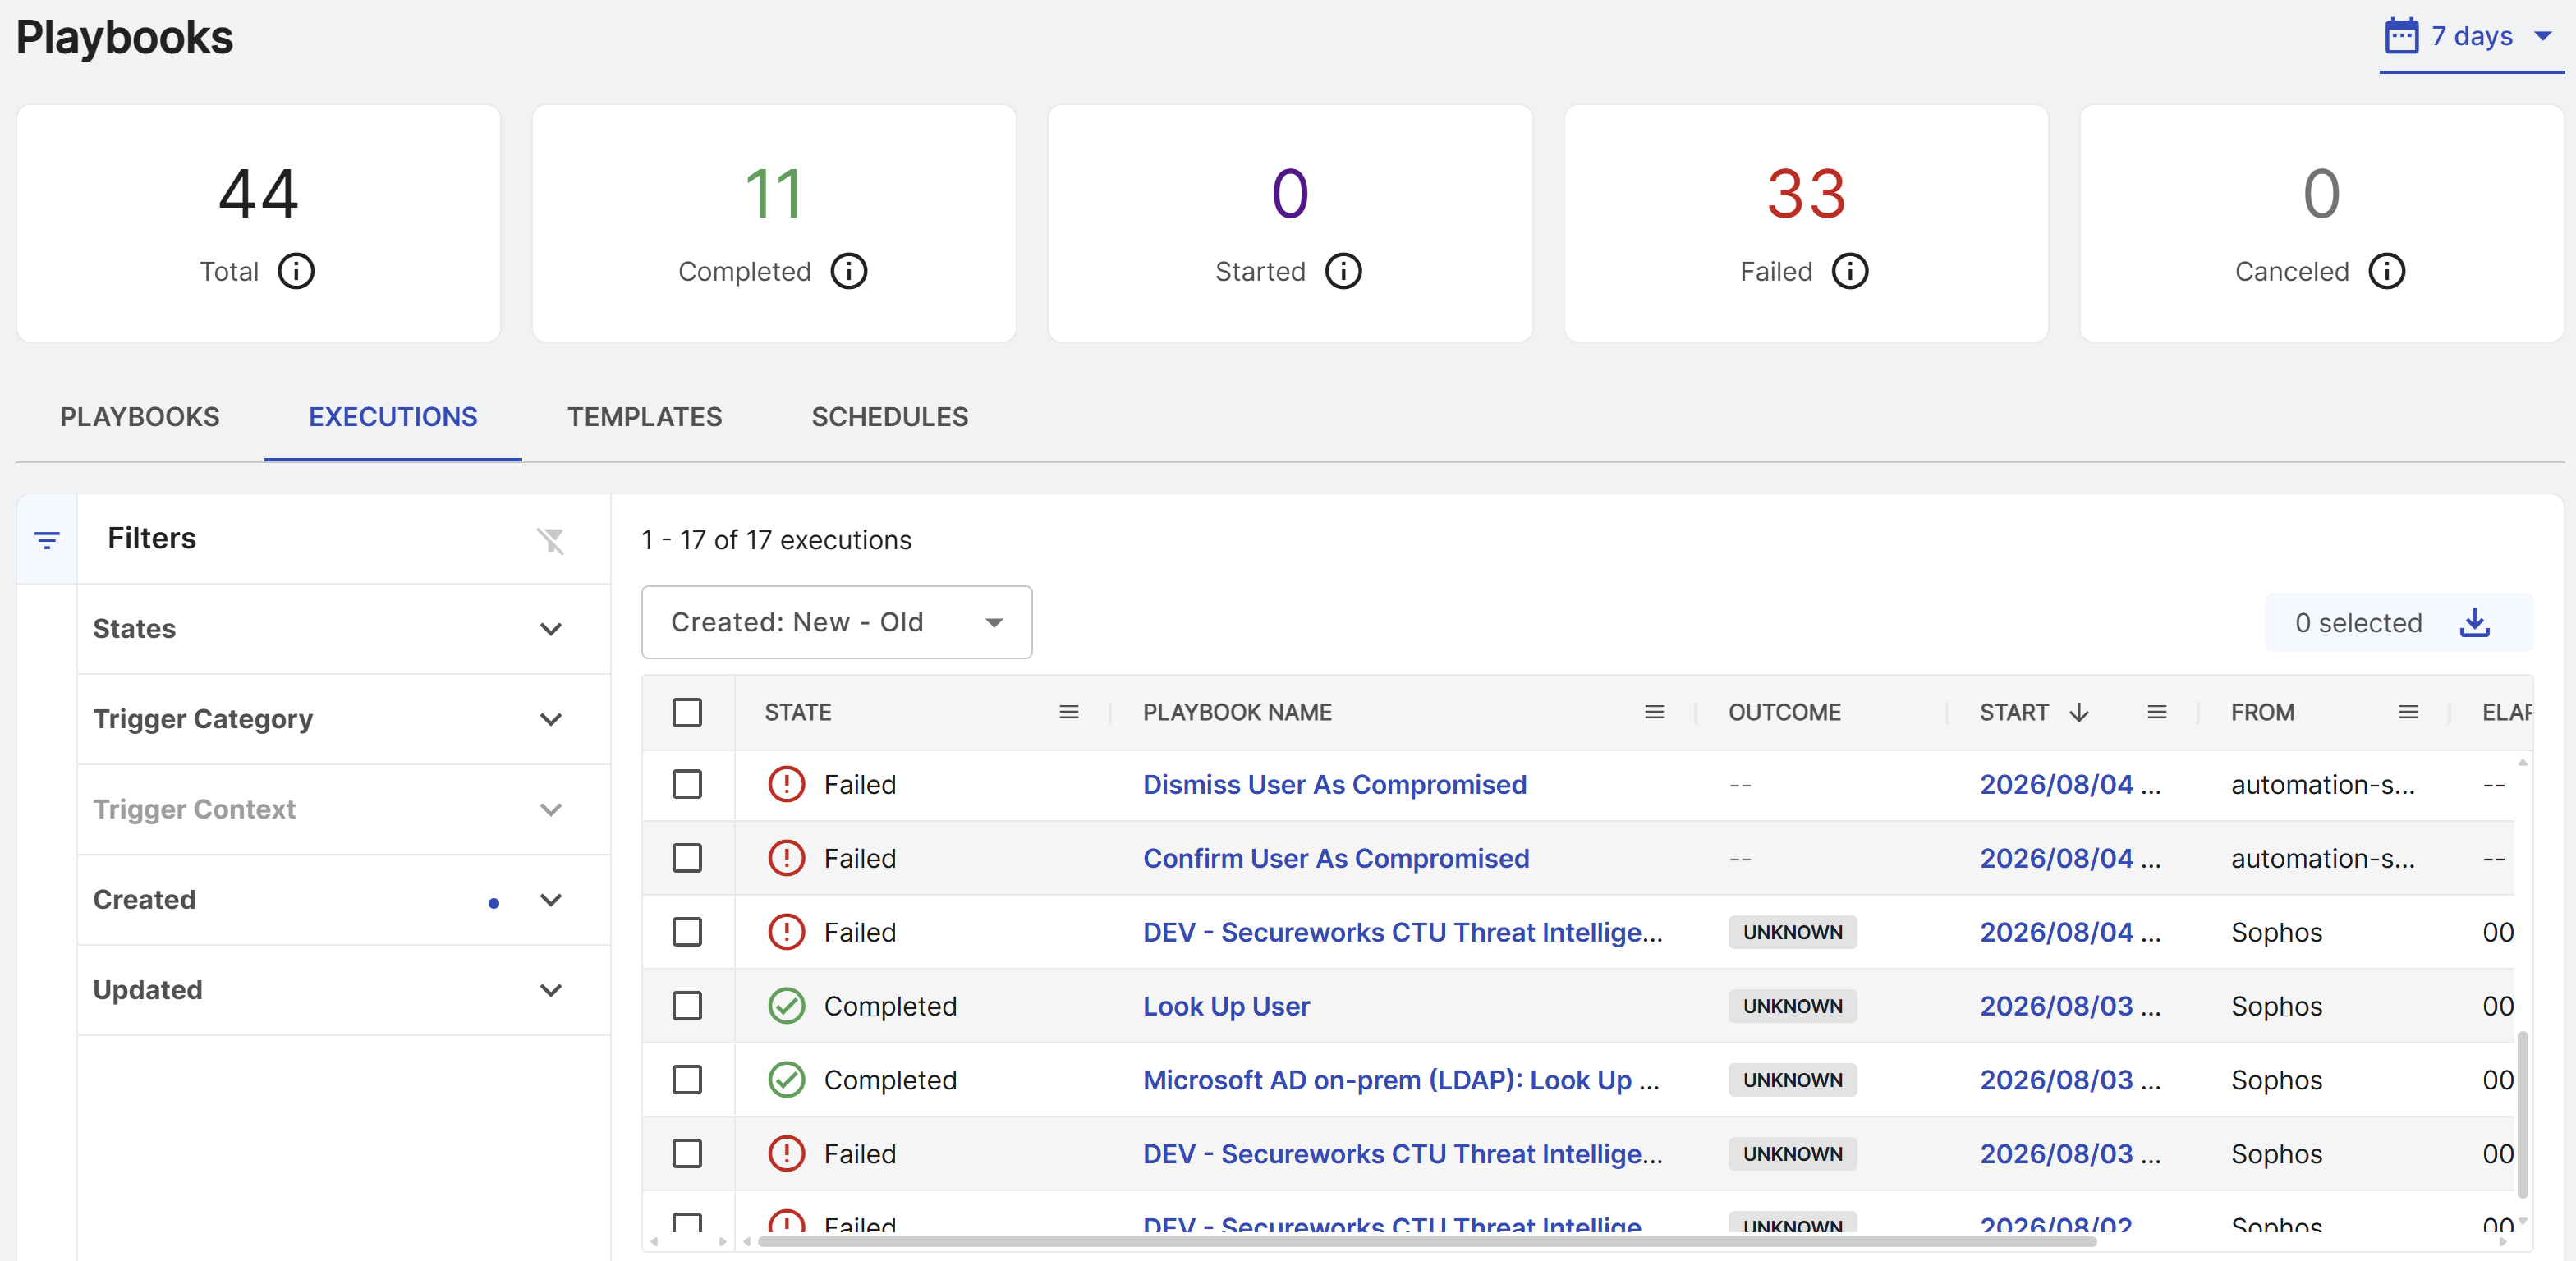Open the TEMPLATES tab
The height and width of the screenshot is (1261, 2576).
(x=645, y=417)
